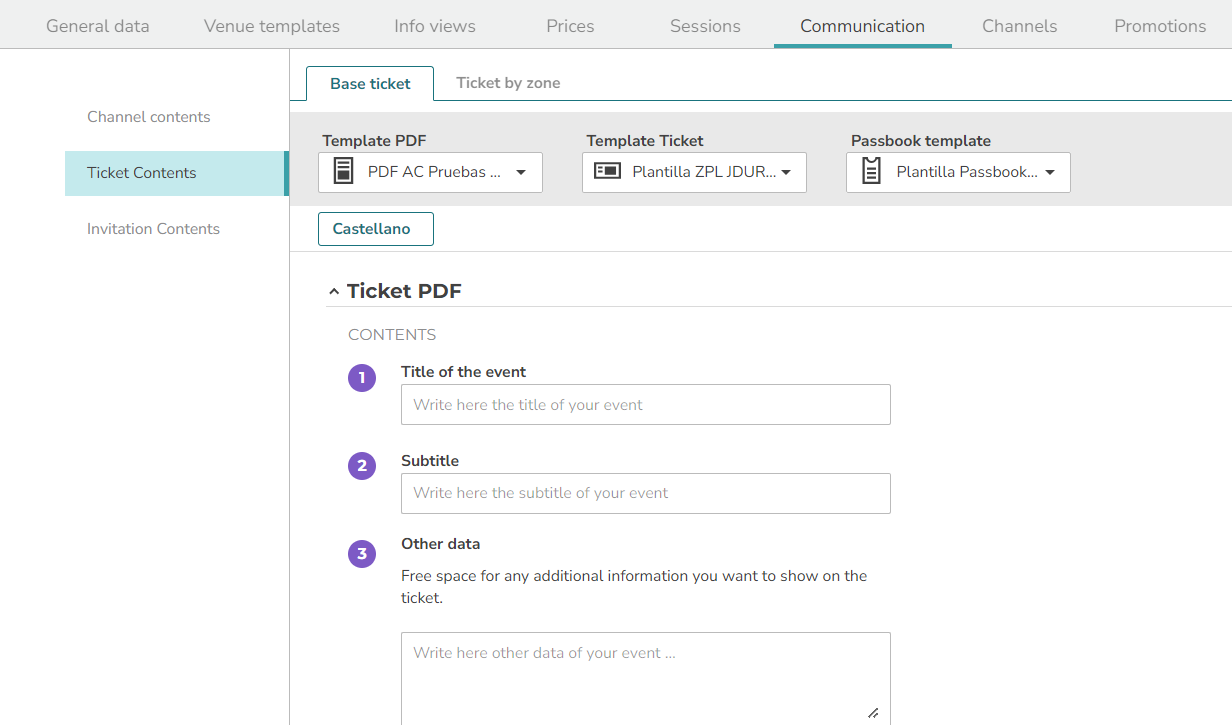Collapse the Ticket PDF section
Screen dimensions: 1232x725
click(x=334, y=292)
